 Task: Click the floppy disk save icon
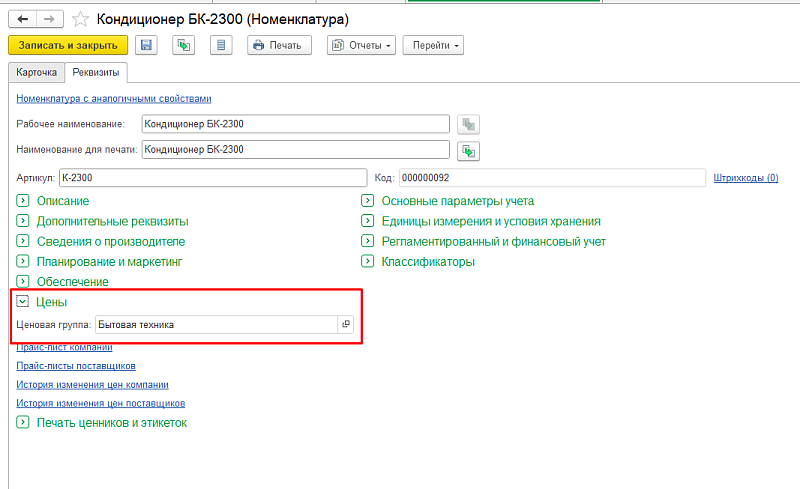click(x=147, y=45)
